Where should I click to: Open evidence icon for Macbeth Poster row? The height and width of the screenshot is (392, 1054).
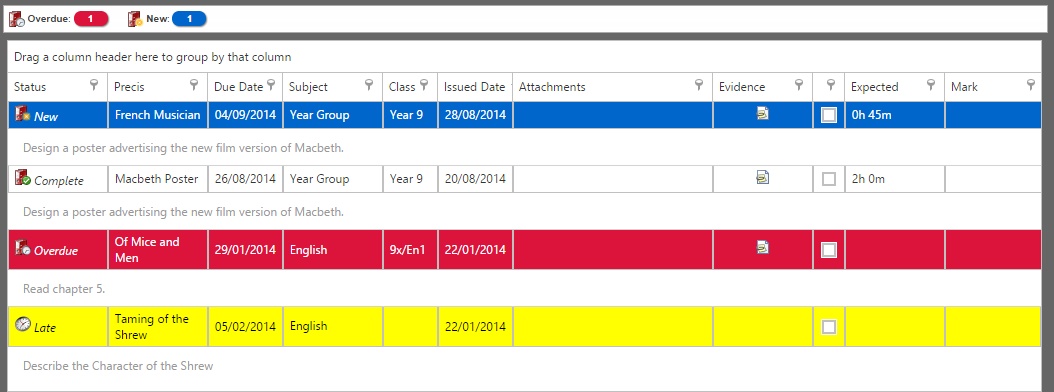(x=762, y=178)
